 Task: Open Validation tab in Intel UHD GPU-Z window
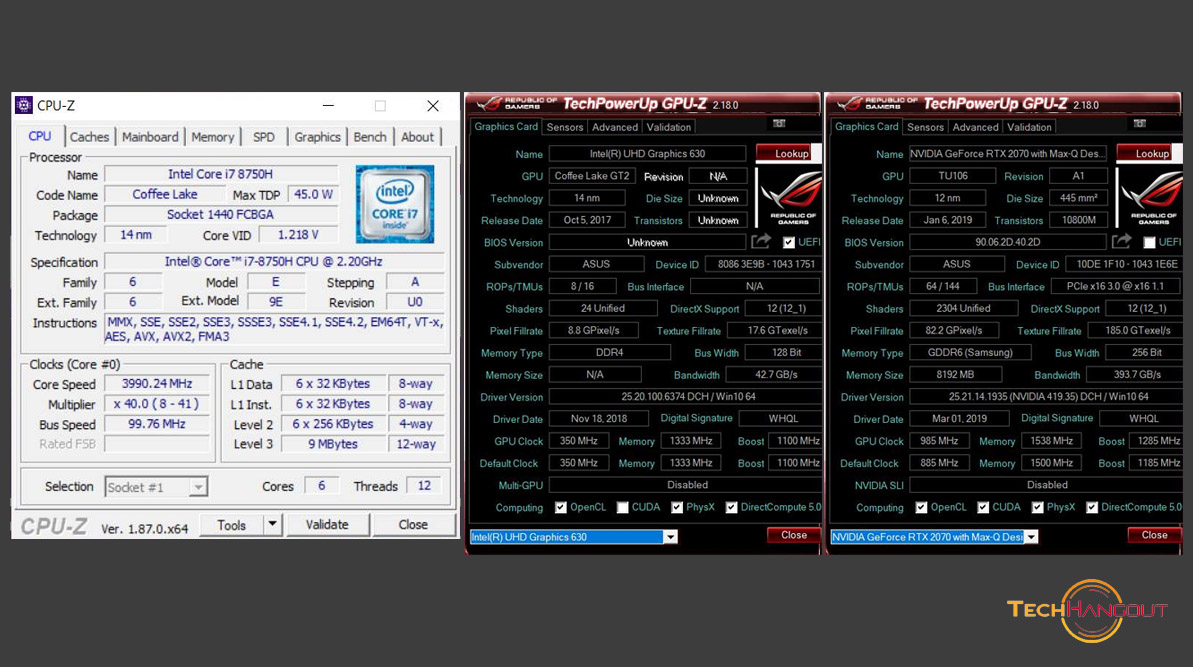tap(669, 127)
